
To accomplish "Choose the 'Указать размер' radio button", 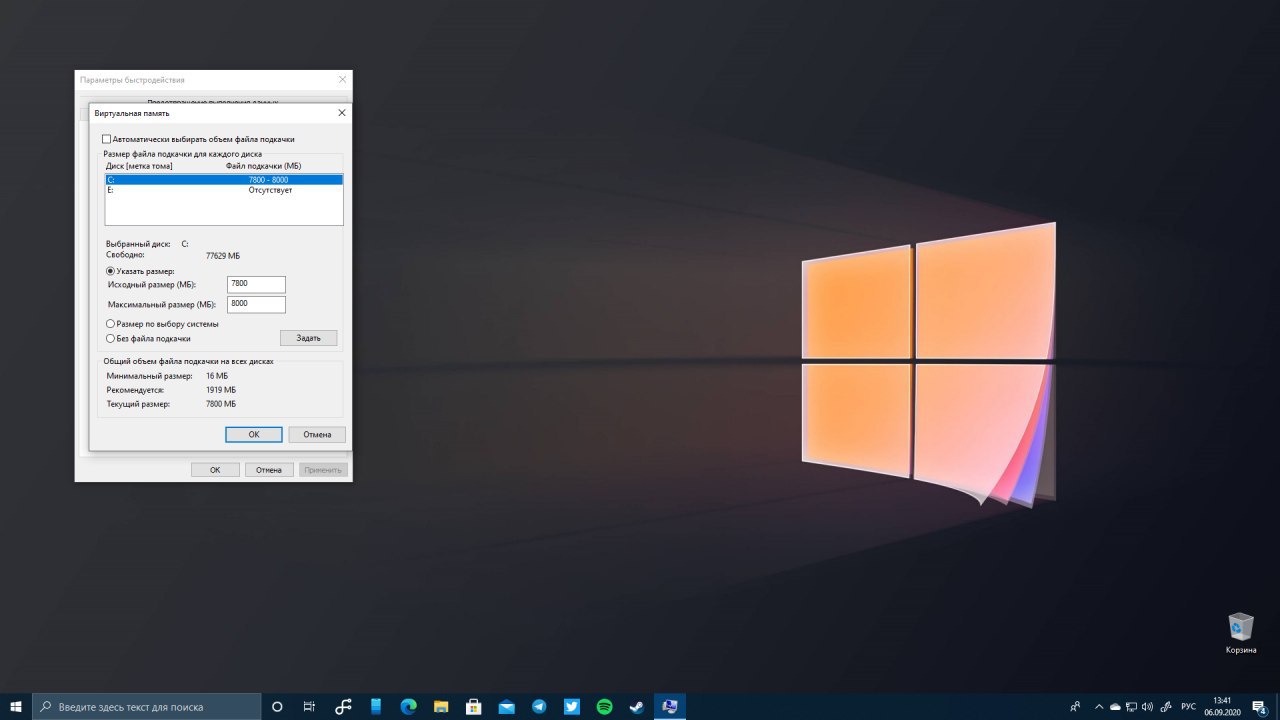I will tap(110, 271).
